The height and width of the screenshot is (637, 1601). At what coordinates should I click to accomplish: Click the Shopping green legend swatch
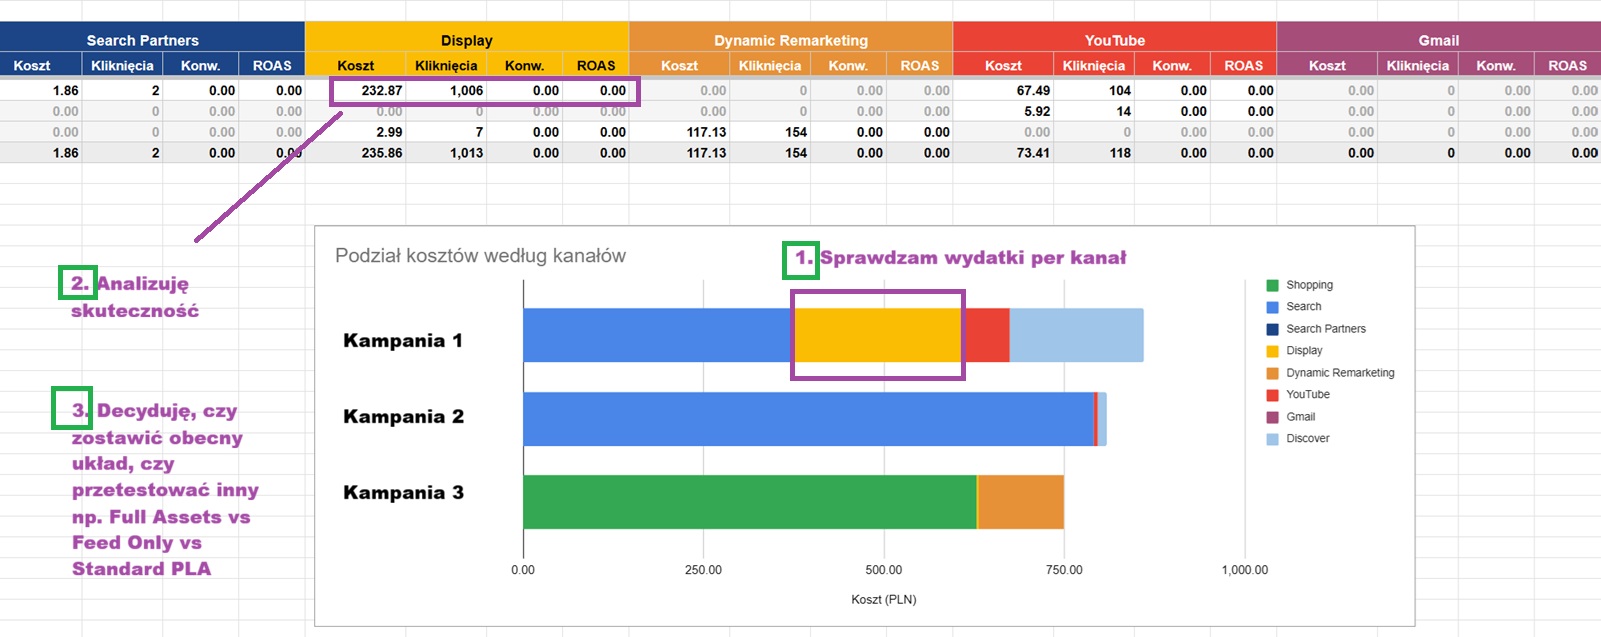tap(1272, 285)
